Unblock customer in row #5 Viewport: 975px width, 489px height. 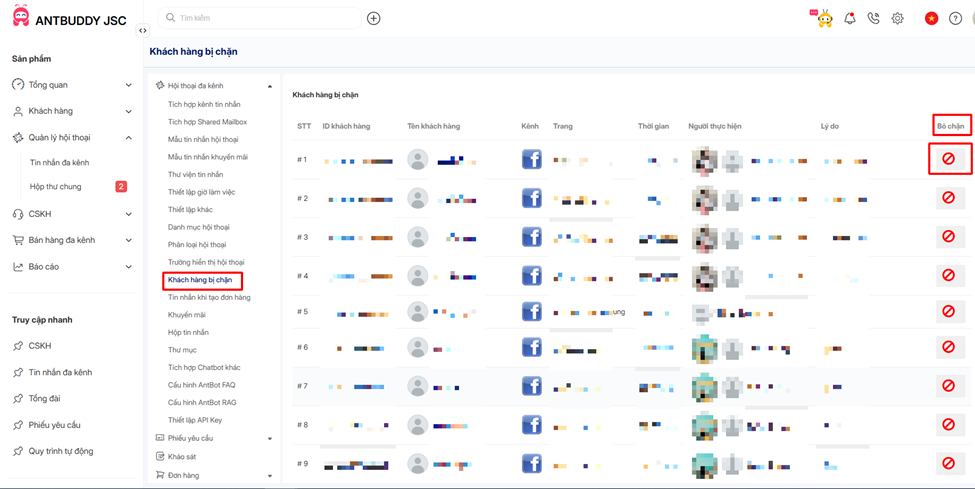click(948, 312)
